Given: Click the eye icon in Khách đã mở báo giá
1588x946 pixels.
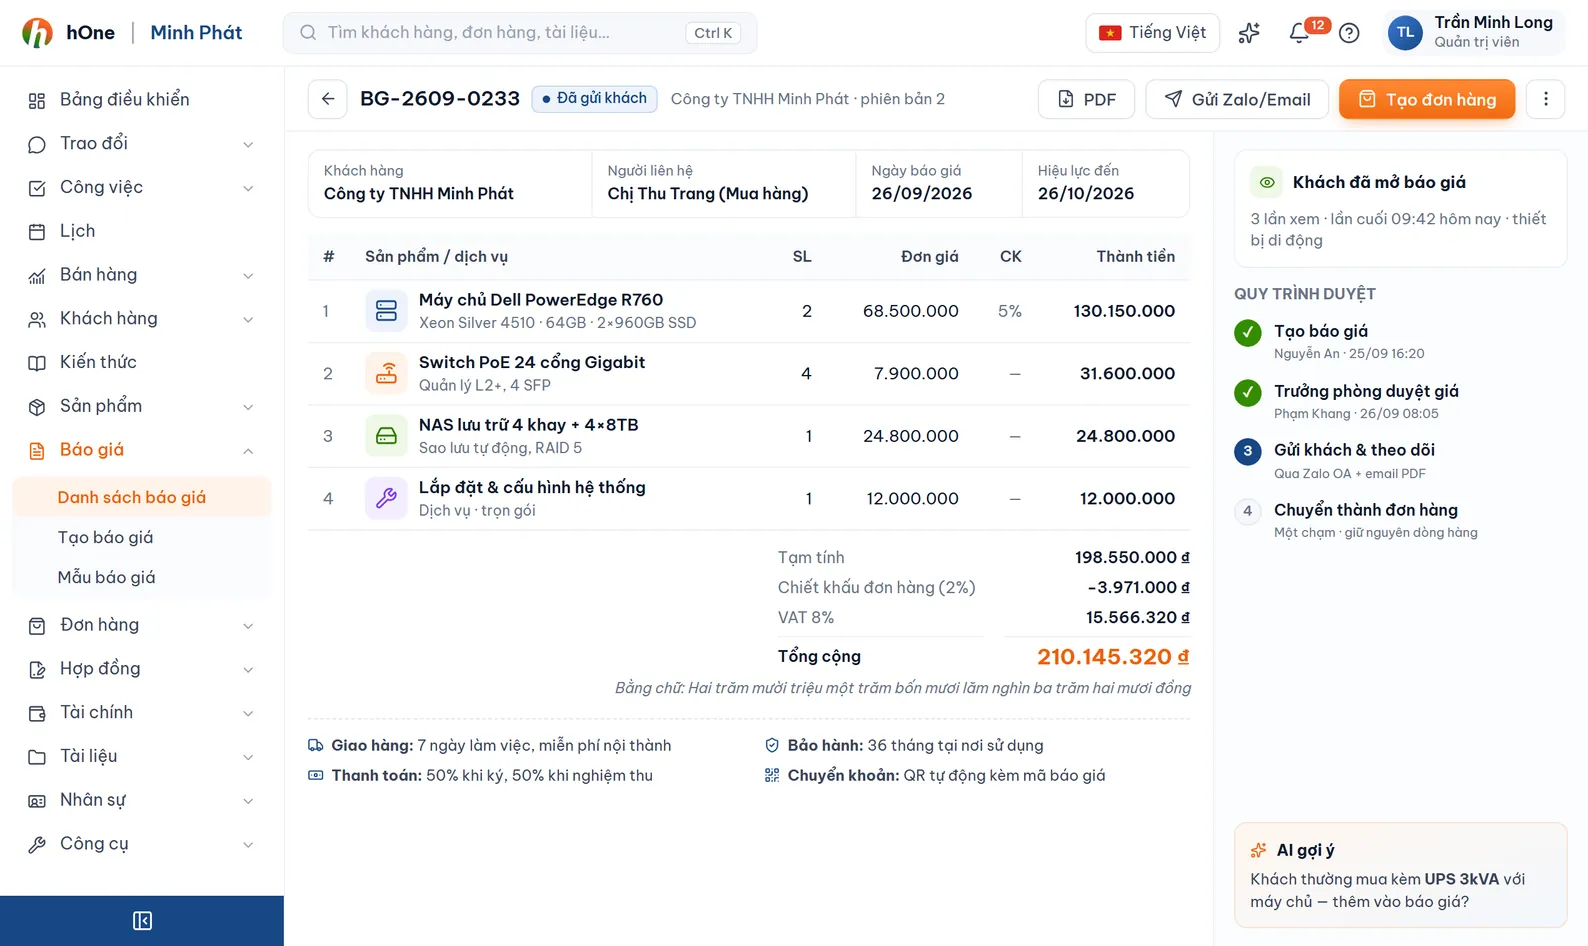Looking at the screenshot, I should pos(1267,182).
